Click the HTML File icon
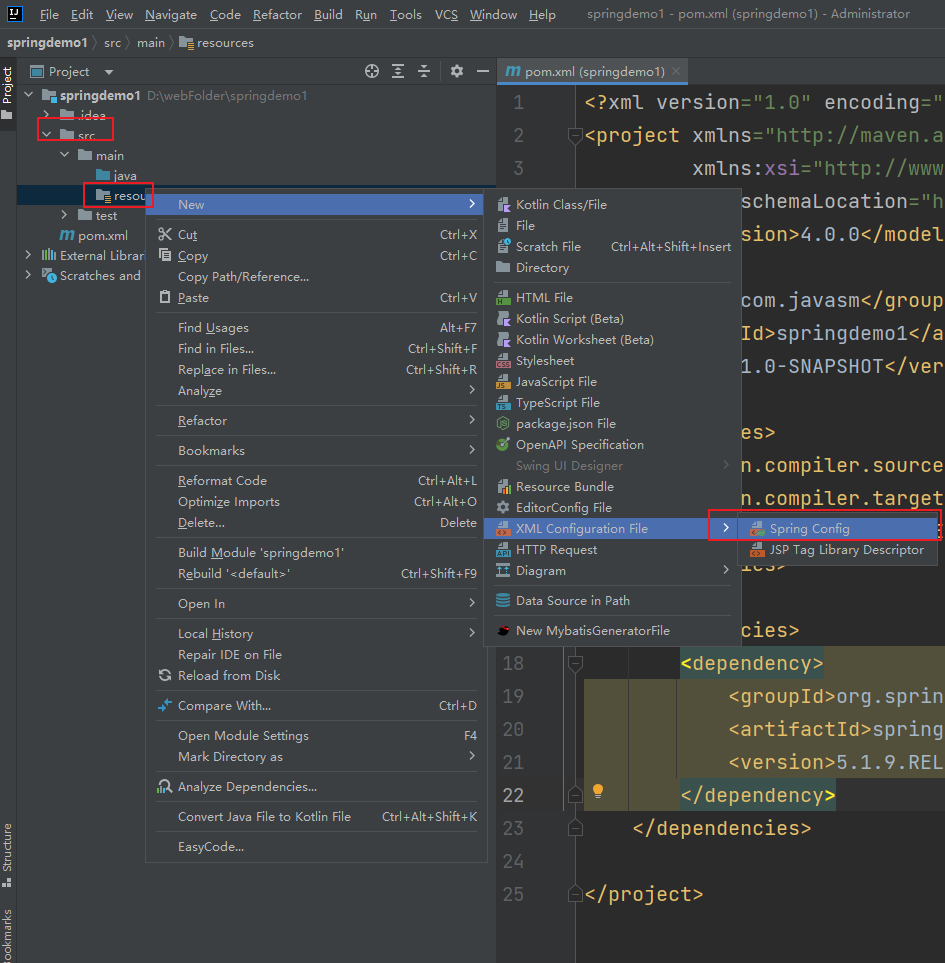 click(x=503, y=297)
